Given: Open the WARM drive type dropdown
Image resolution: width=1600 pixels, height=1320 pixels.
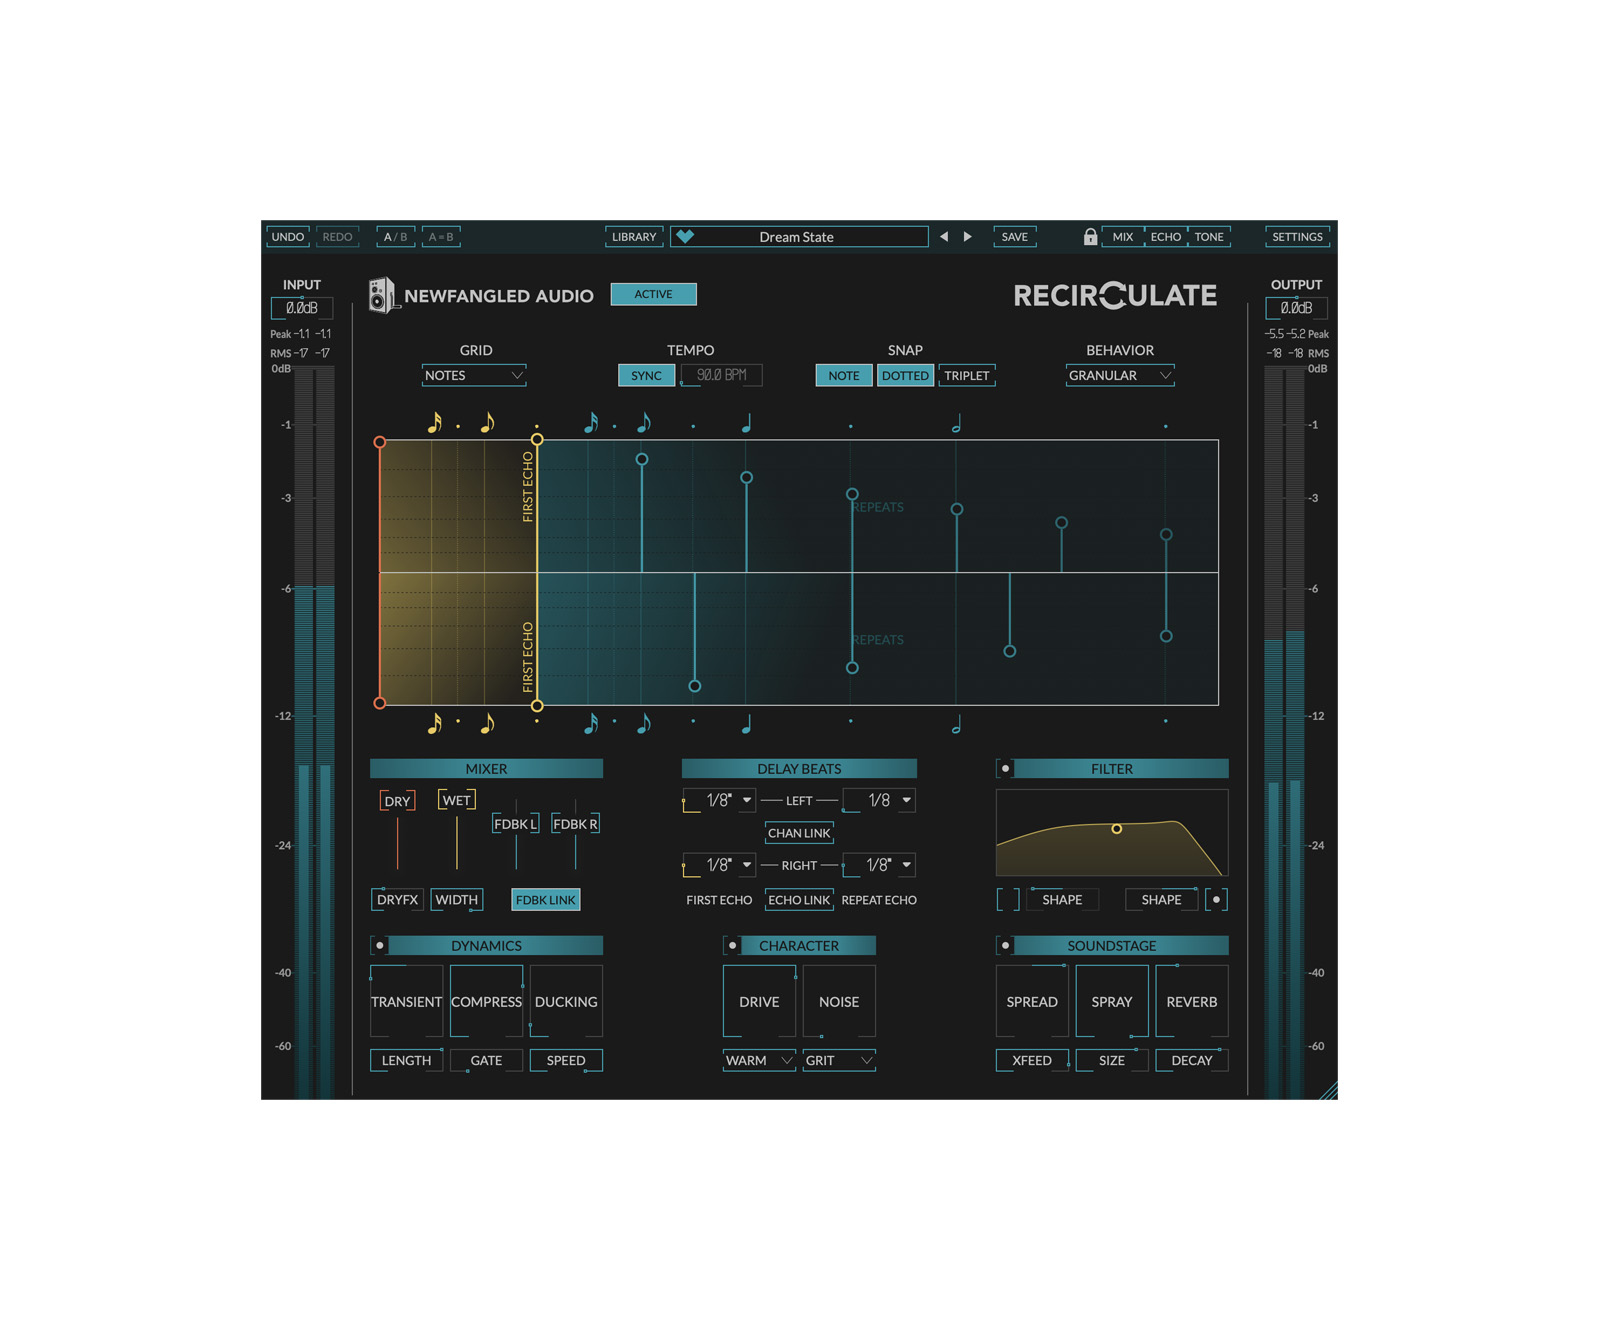Looking at the screenshot, I should tap(758, 1061).
